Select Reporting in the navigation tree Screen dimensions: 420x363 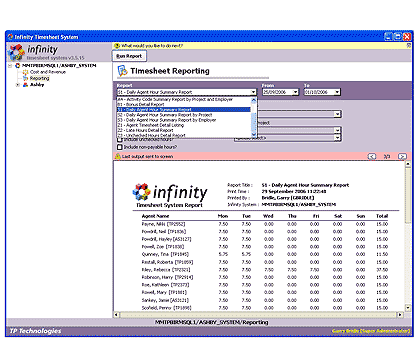pos(39,78)
